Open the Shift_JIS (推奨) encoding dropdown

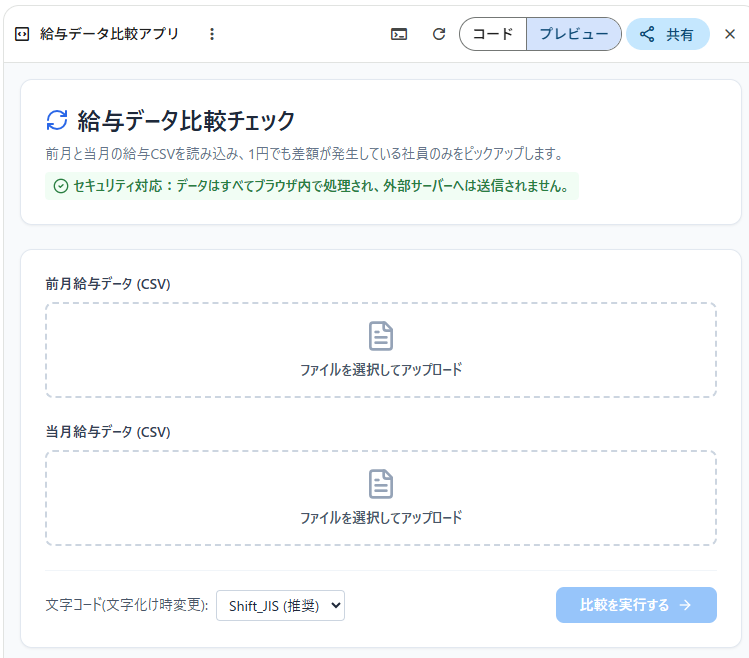pyautogui.click(x=281, y=605)
